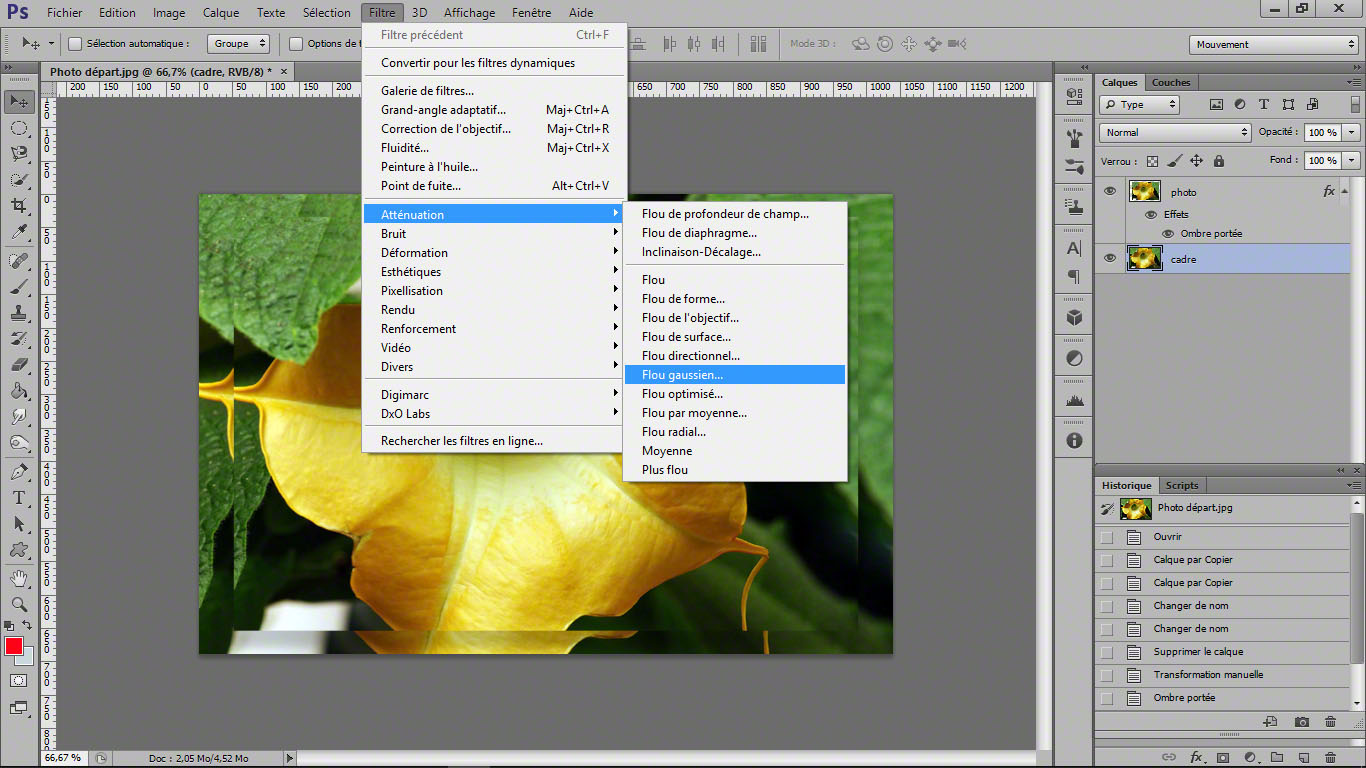Open the Adjustments panel icon
This screenshot has width=1366, height=768.
coord(1074,358)
